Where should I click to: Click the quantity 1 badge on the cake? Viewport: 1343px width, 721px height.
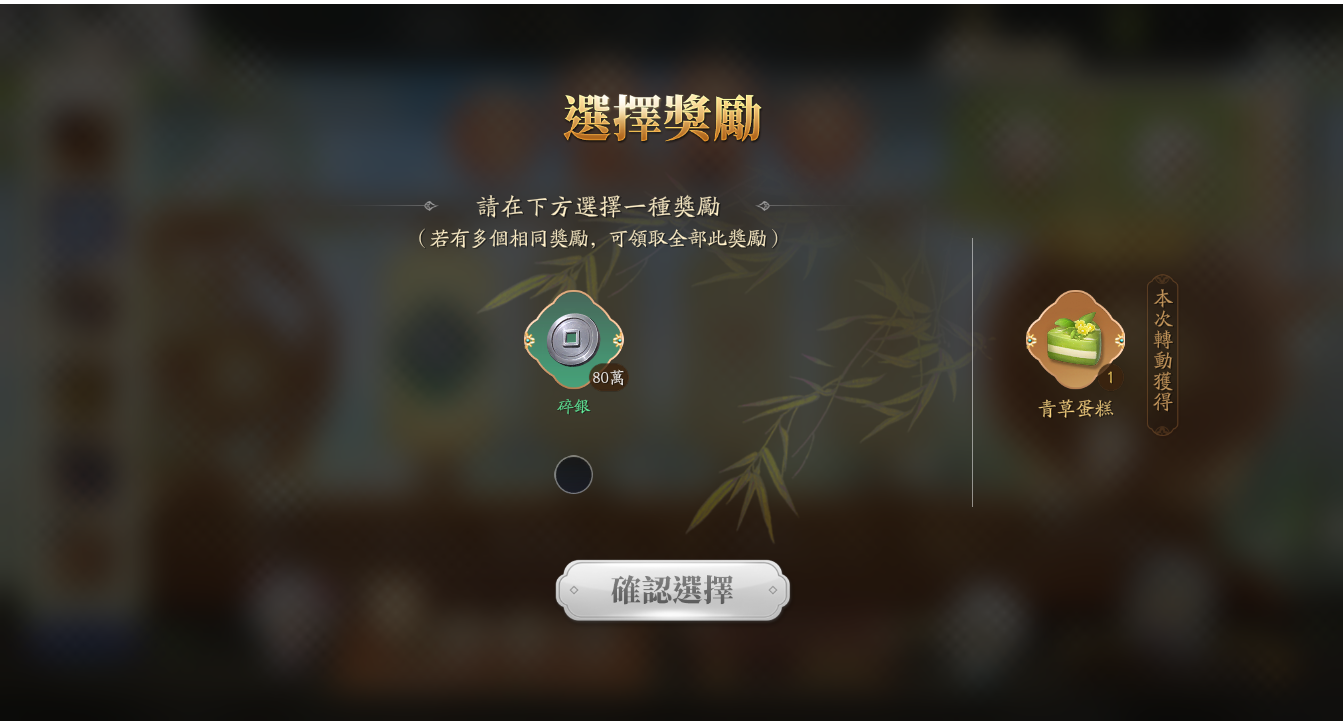(x=1110, y=378)
